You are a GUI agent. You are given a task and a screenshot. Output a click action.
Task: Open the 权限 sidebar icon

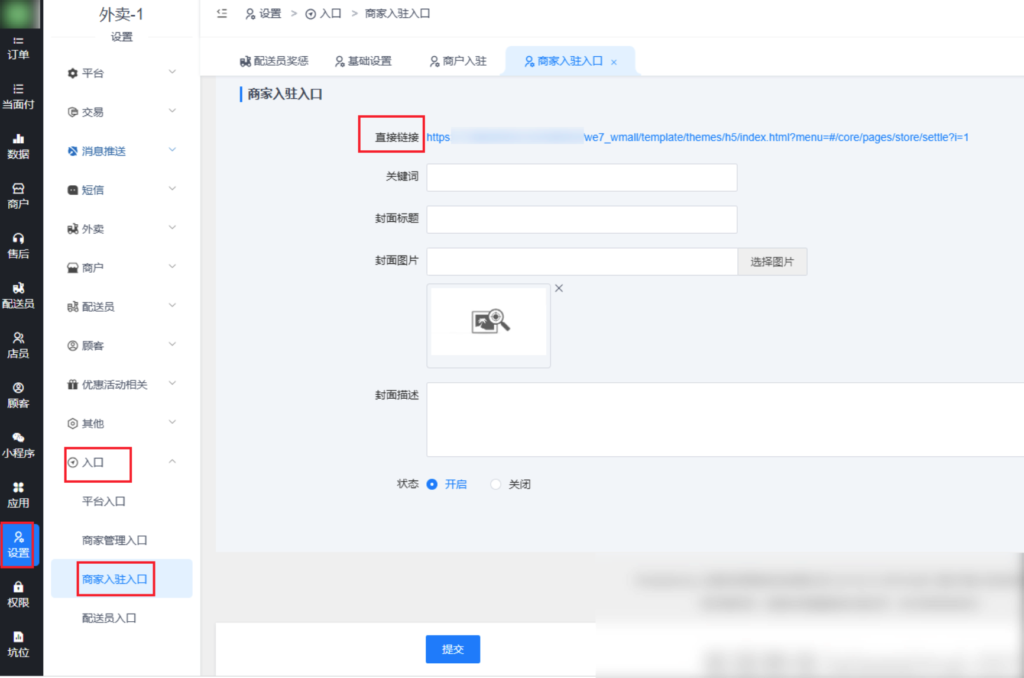[20, 595]
